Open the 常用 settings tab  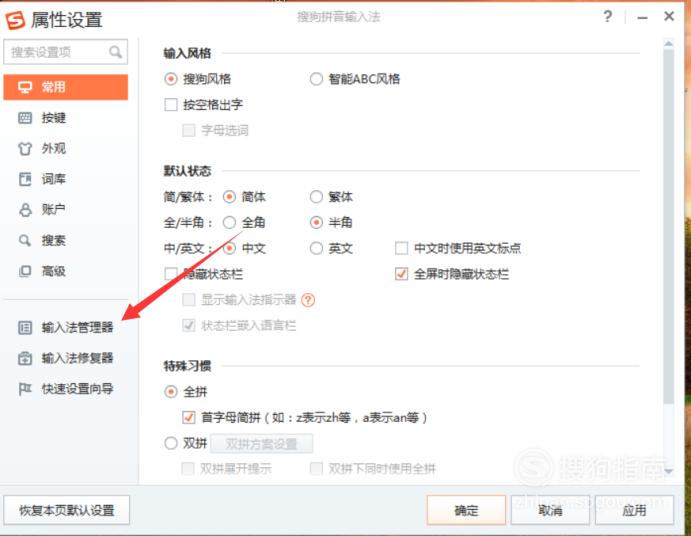pos(66,87)
